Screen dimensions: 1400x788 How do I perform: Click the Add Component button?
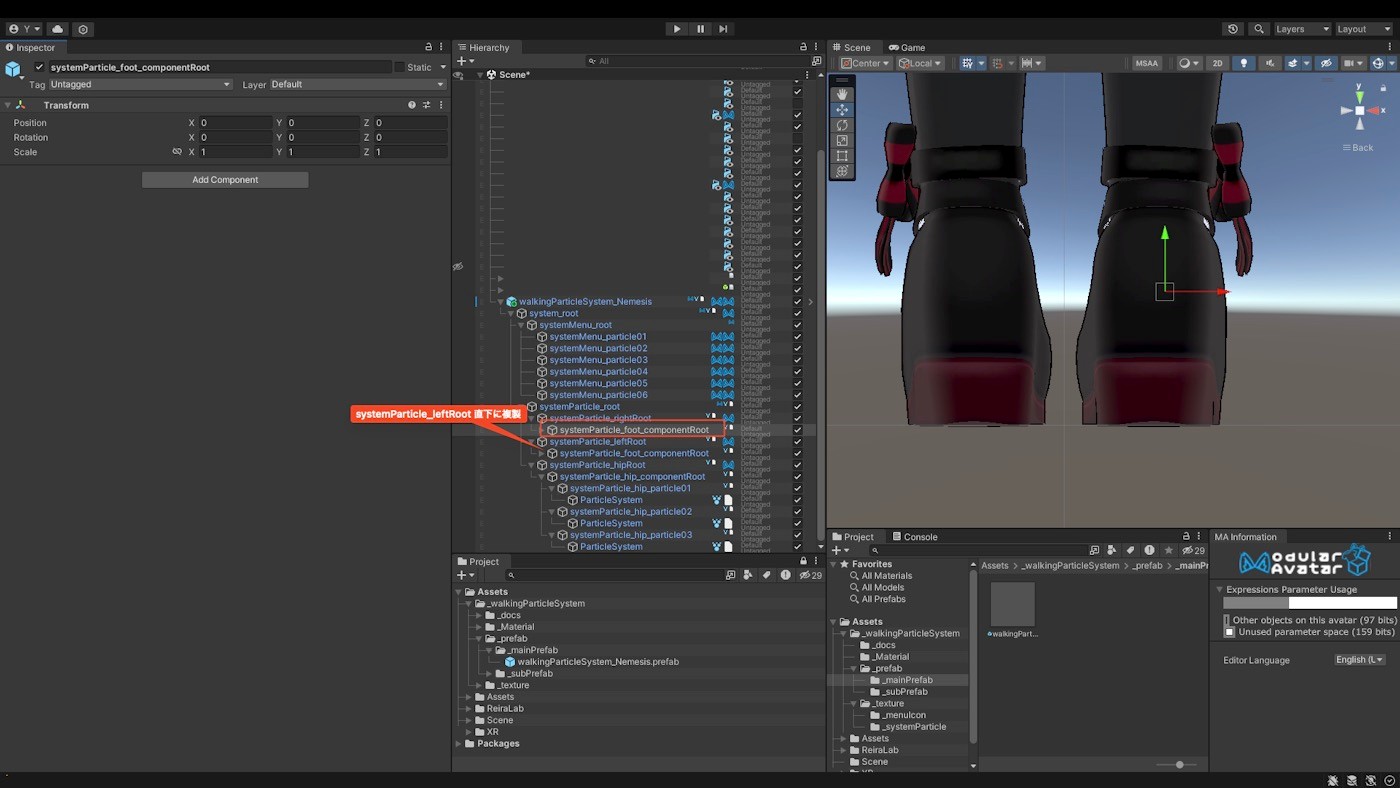click(x=225, y=180)
